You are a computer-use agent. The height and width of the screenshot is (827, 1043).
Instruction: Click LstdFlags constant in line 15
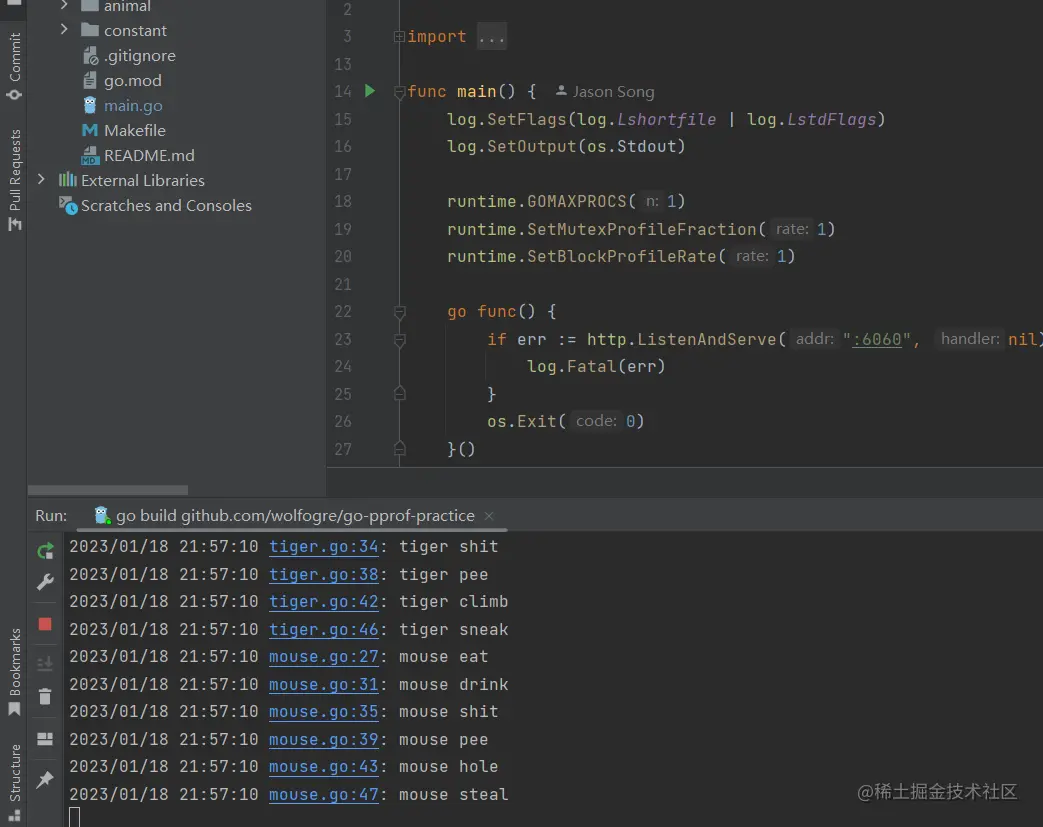pyautogui.click(x=831, y=119)
